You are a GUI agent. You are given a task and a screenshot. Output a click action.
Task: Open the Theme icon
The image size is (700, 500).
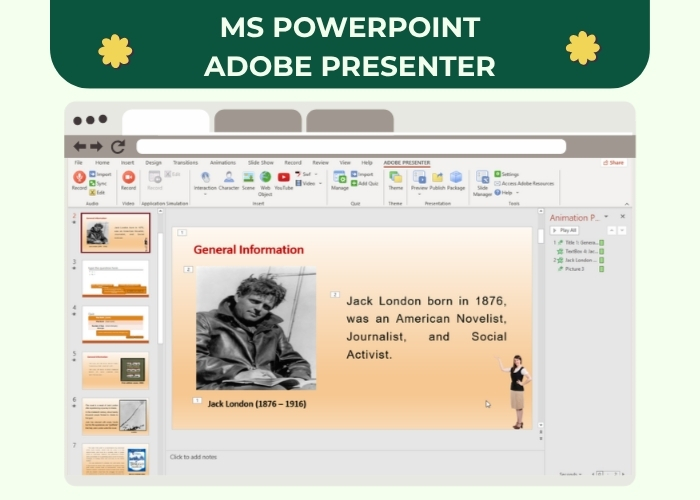click(396, 177)
